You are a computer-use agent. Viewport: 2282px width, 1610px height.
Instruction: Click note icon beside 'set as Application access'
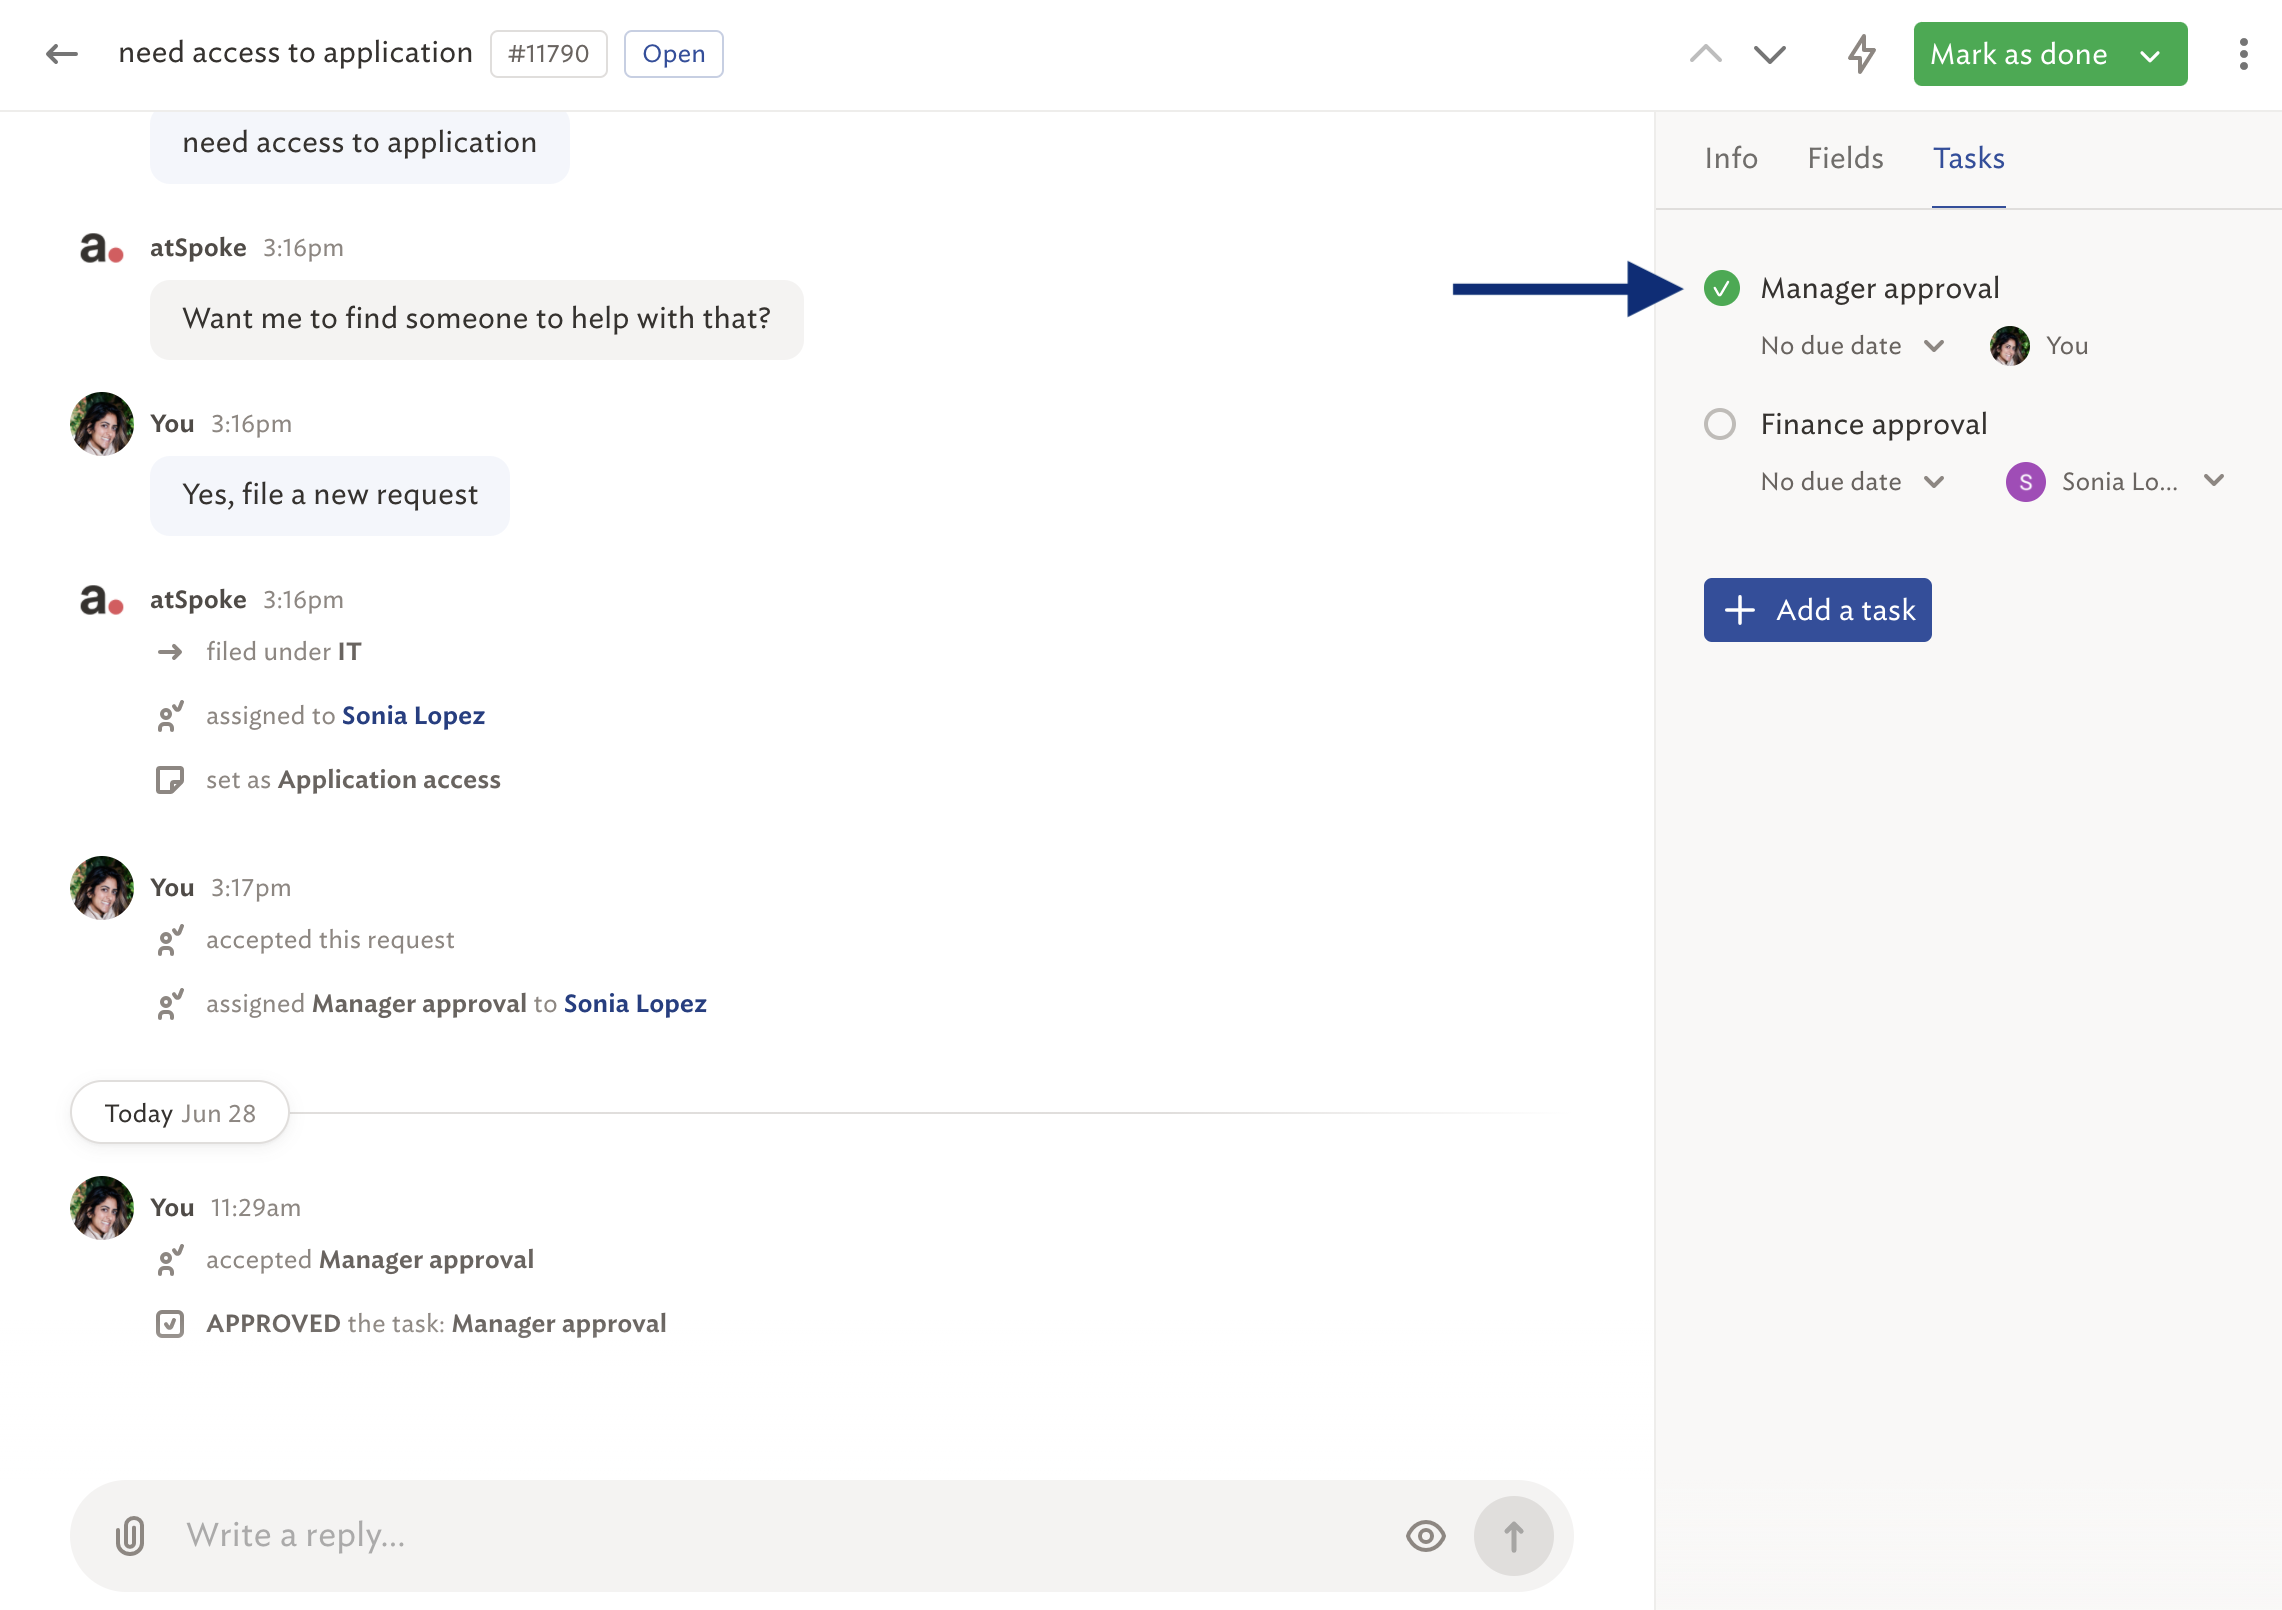tap(170, 780)
